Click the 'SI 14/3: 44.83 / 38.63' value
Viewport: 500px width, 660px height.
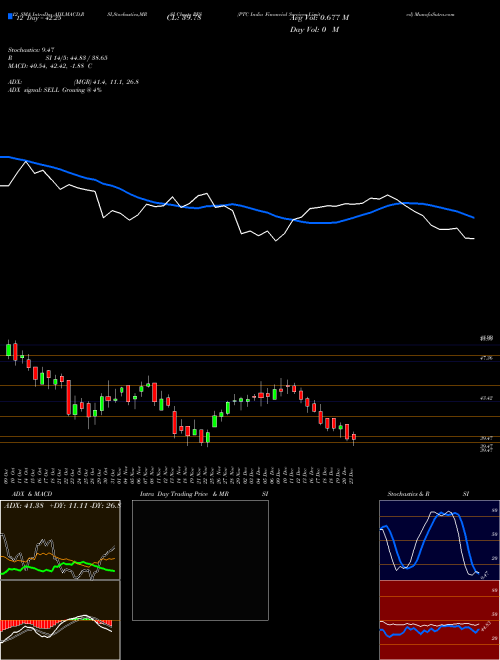coord(76,58)
